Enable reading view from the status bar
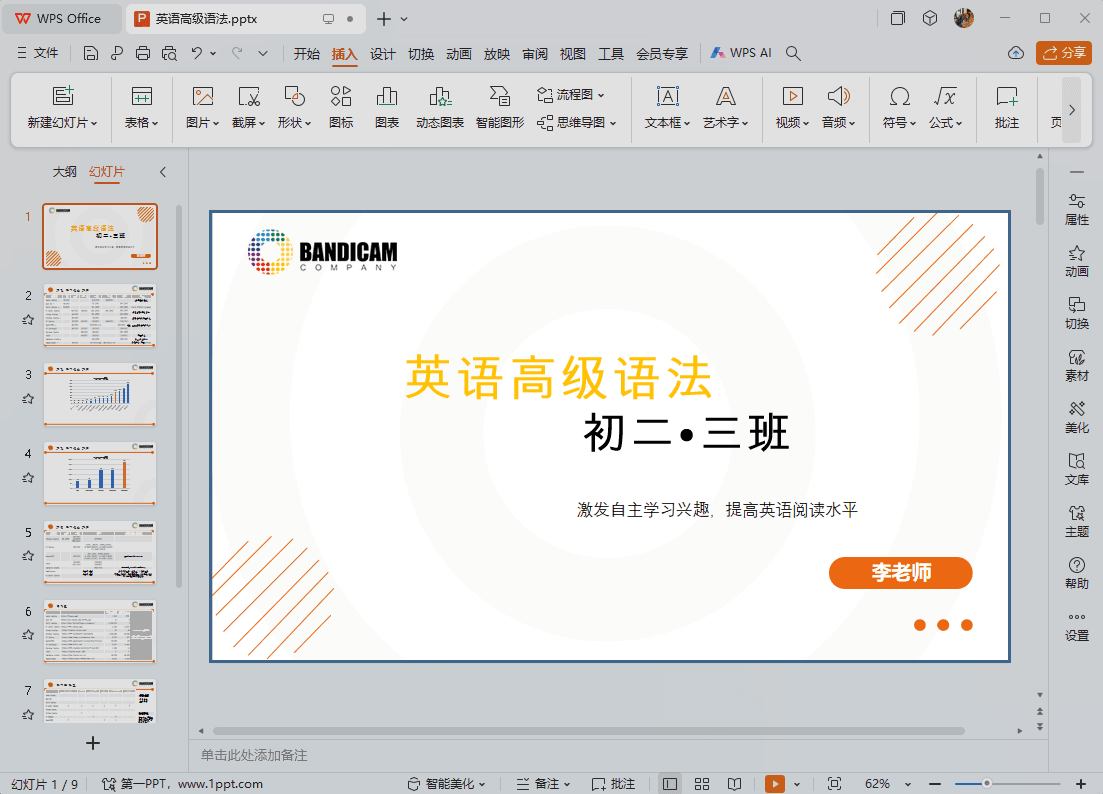This screenshot has height=794, width=1103. point(736,783)
